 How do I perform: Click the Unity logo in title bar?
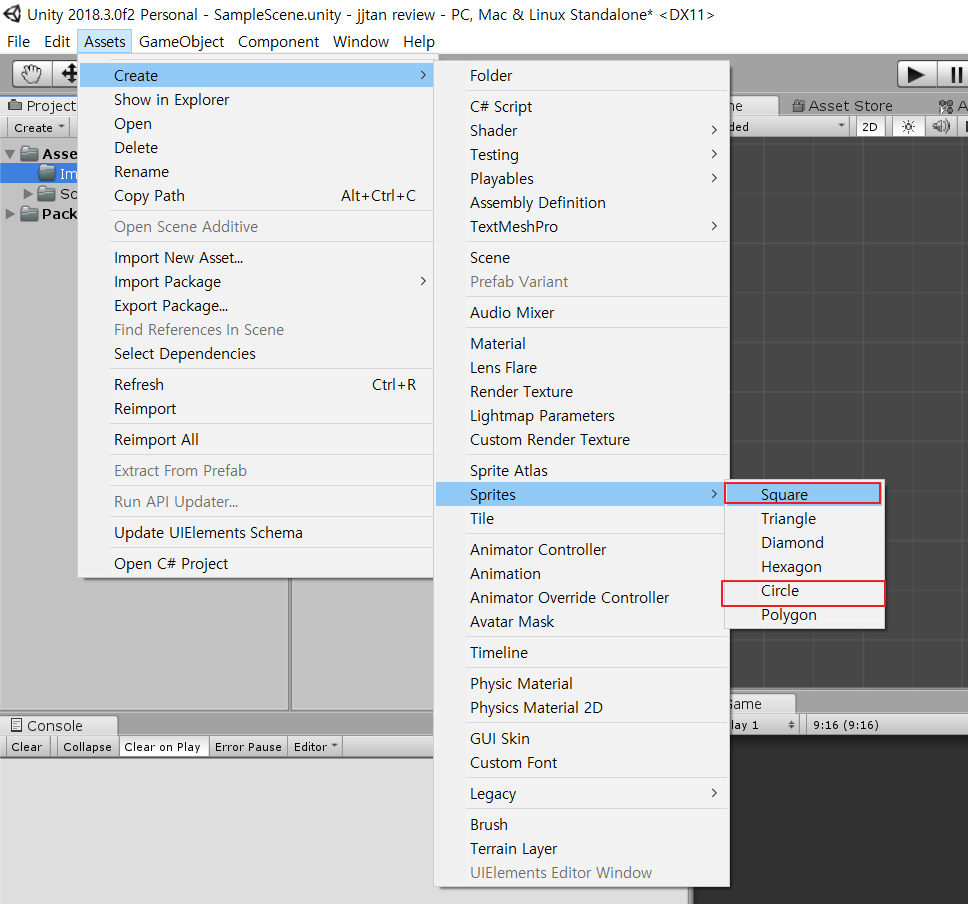point(12,14)
